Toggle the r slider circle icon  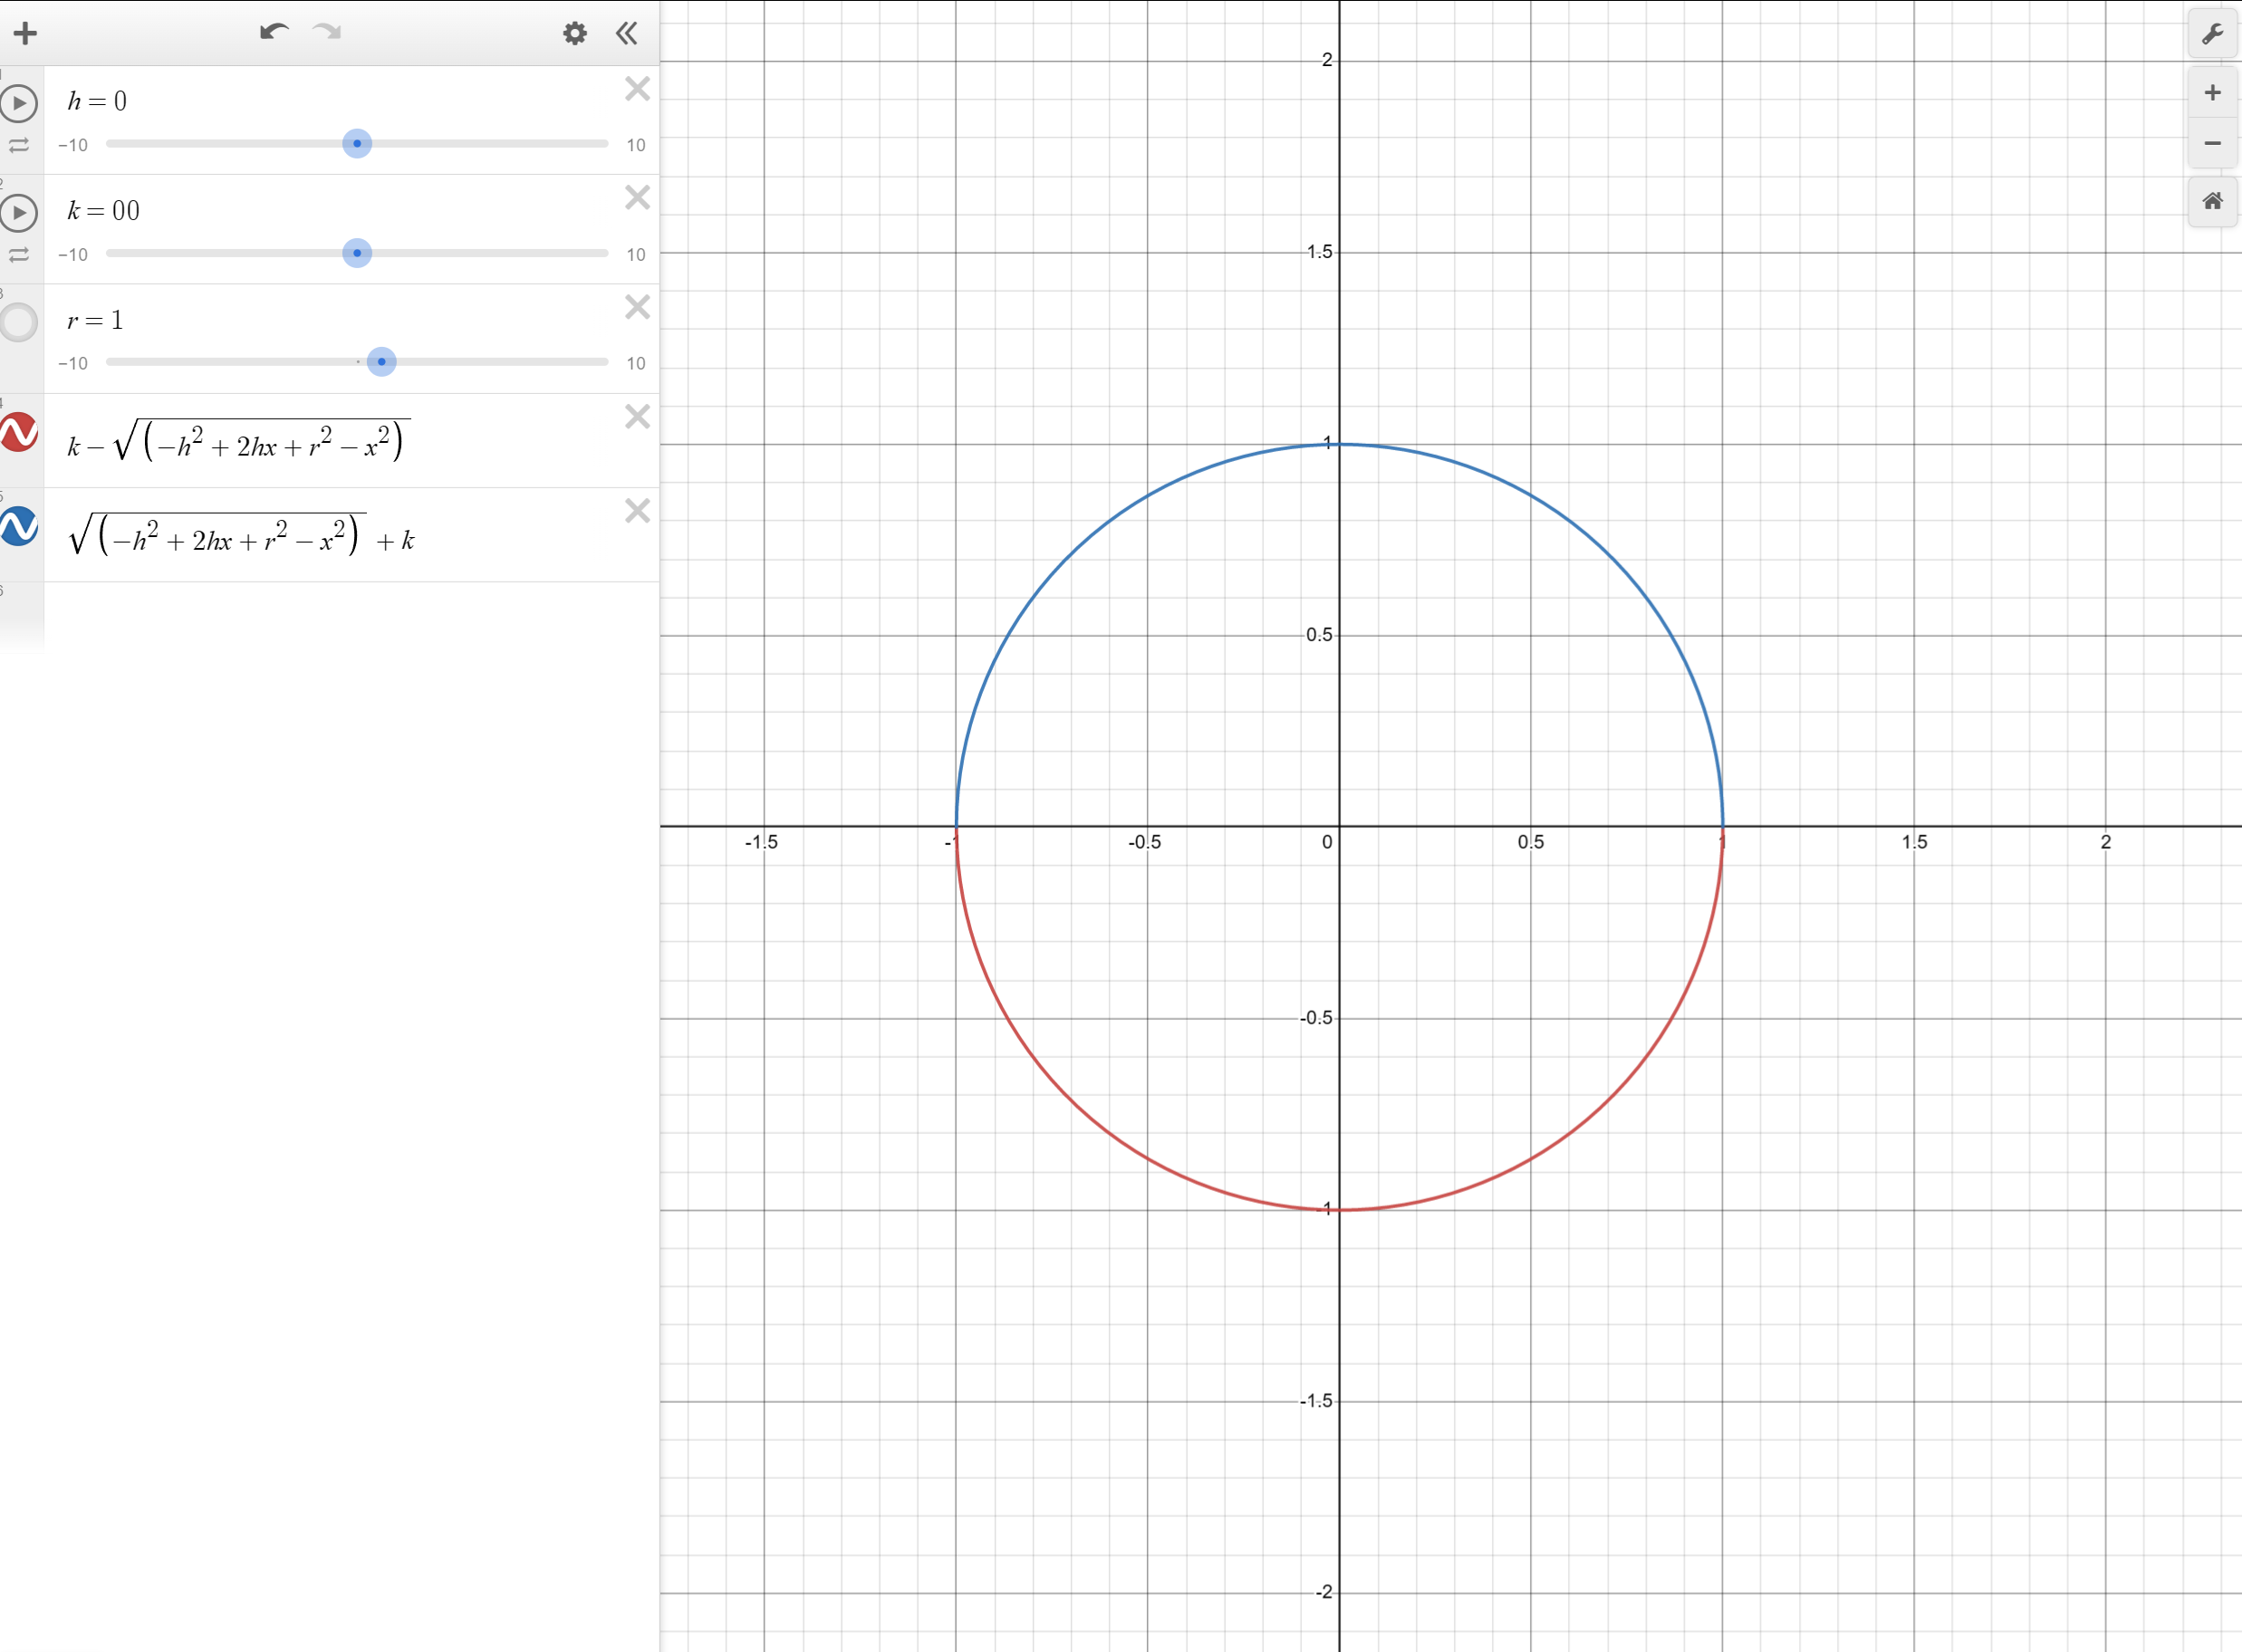[x=19, y=322]
